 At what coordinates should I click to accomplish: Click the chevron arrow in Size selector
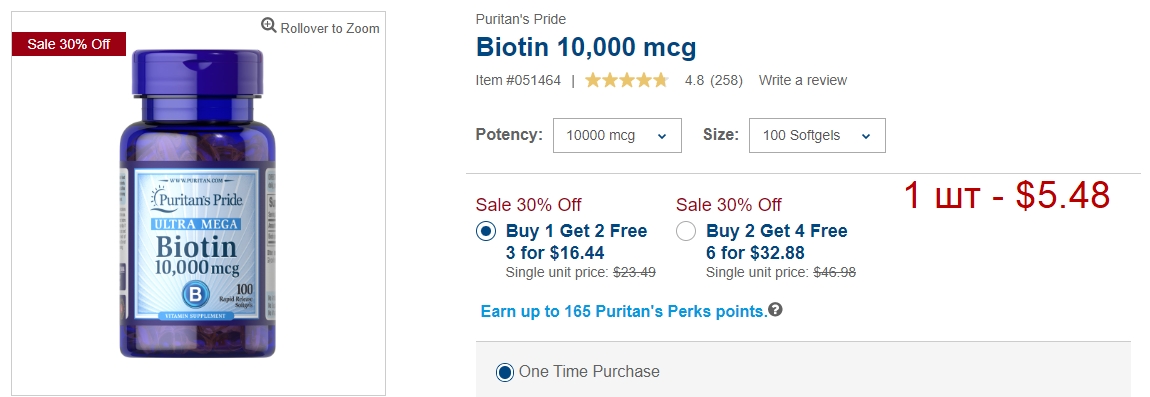(866, 136)
